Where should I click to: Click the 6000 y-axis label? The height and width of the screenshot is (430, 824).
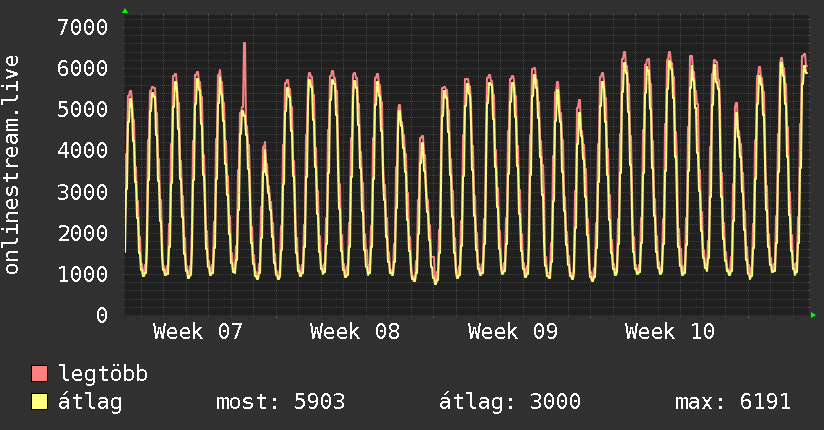pos(83,68)
